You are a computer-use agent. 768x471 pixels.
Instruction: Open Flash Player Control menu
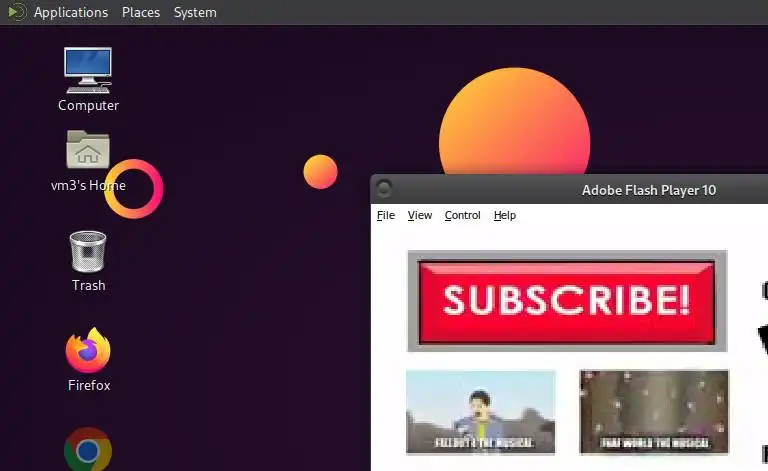click(462, 215)
